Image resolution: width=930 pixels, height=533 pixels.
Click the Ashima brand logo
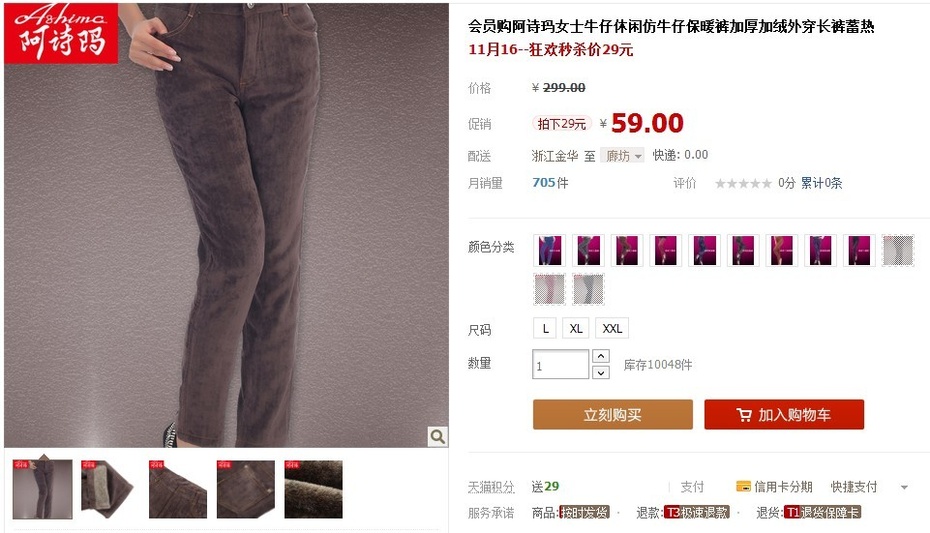(61, 33)
